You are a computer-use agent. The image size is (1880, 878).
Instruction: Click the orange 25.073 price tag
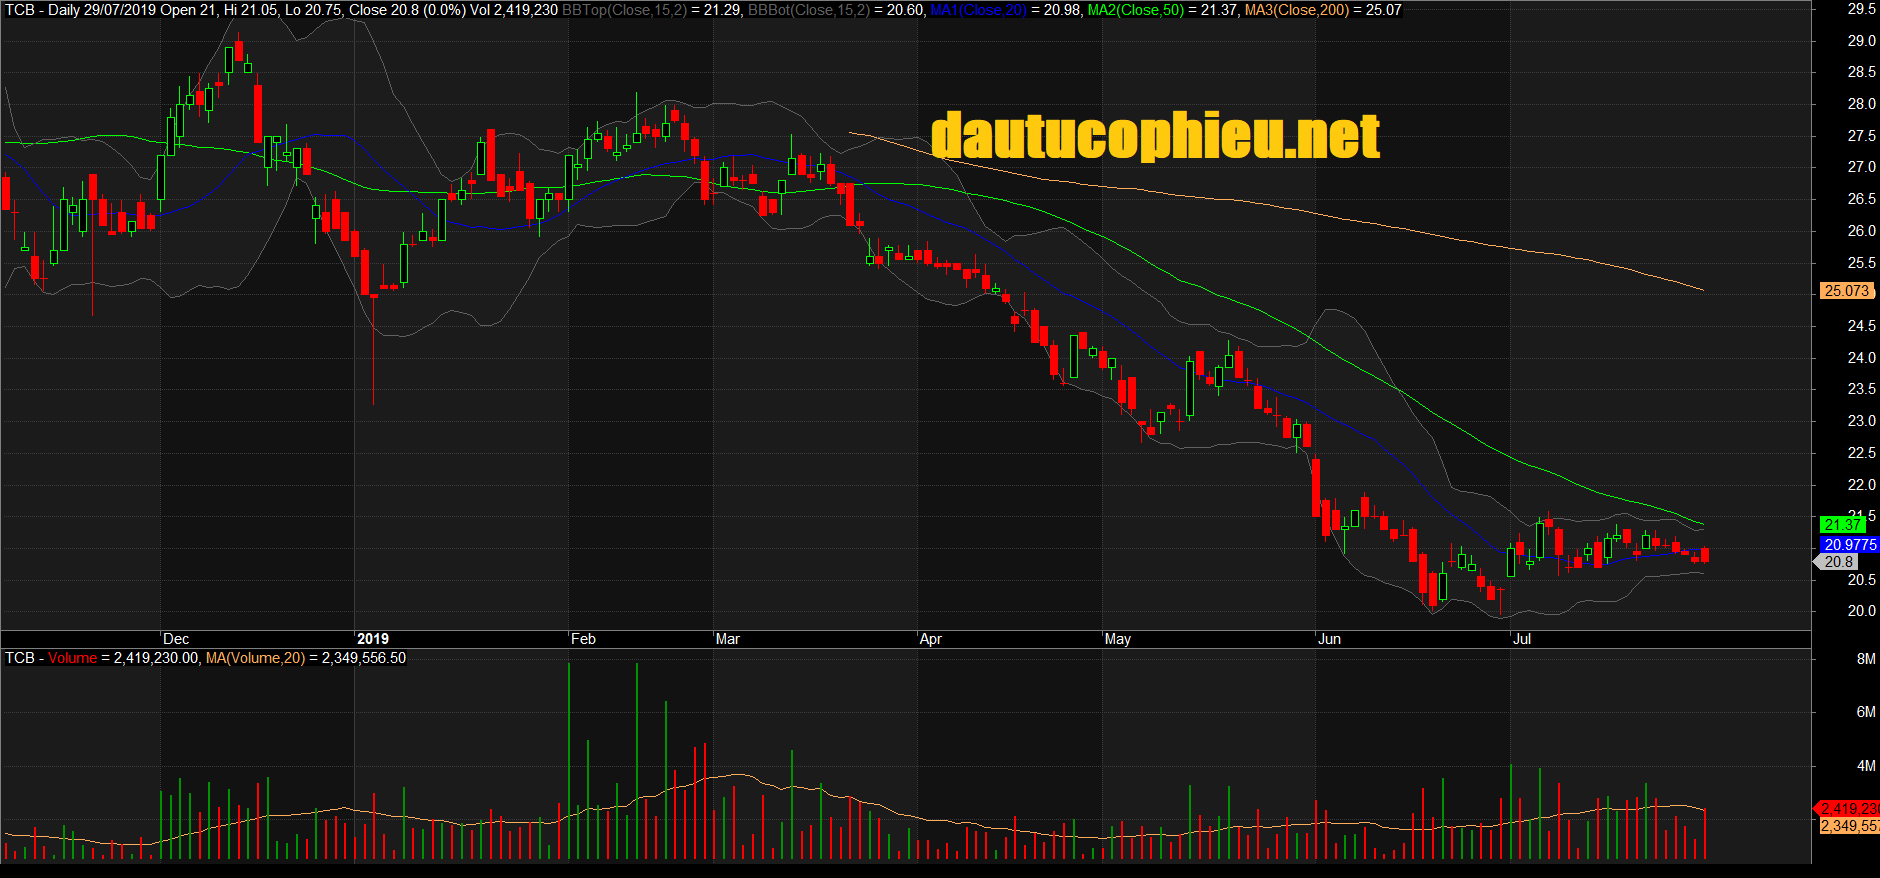pos(1846,291)
